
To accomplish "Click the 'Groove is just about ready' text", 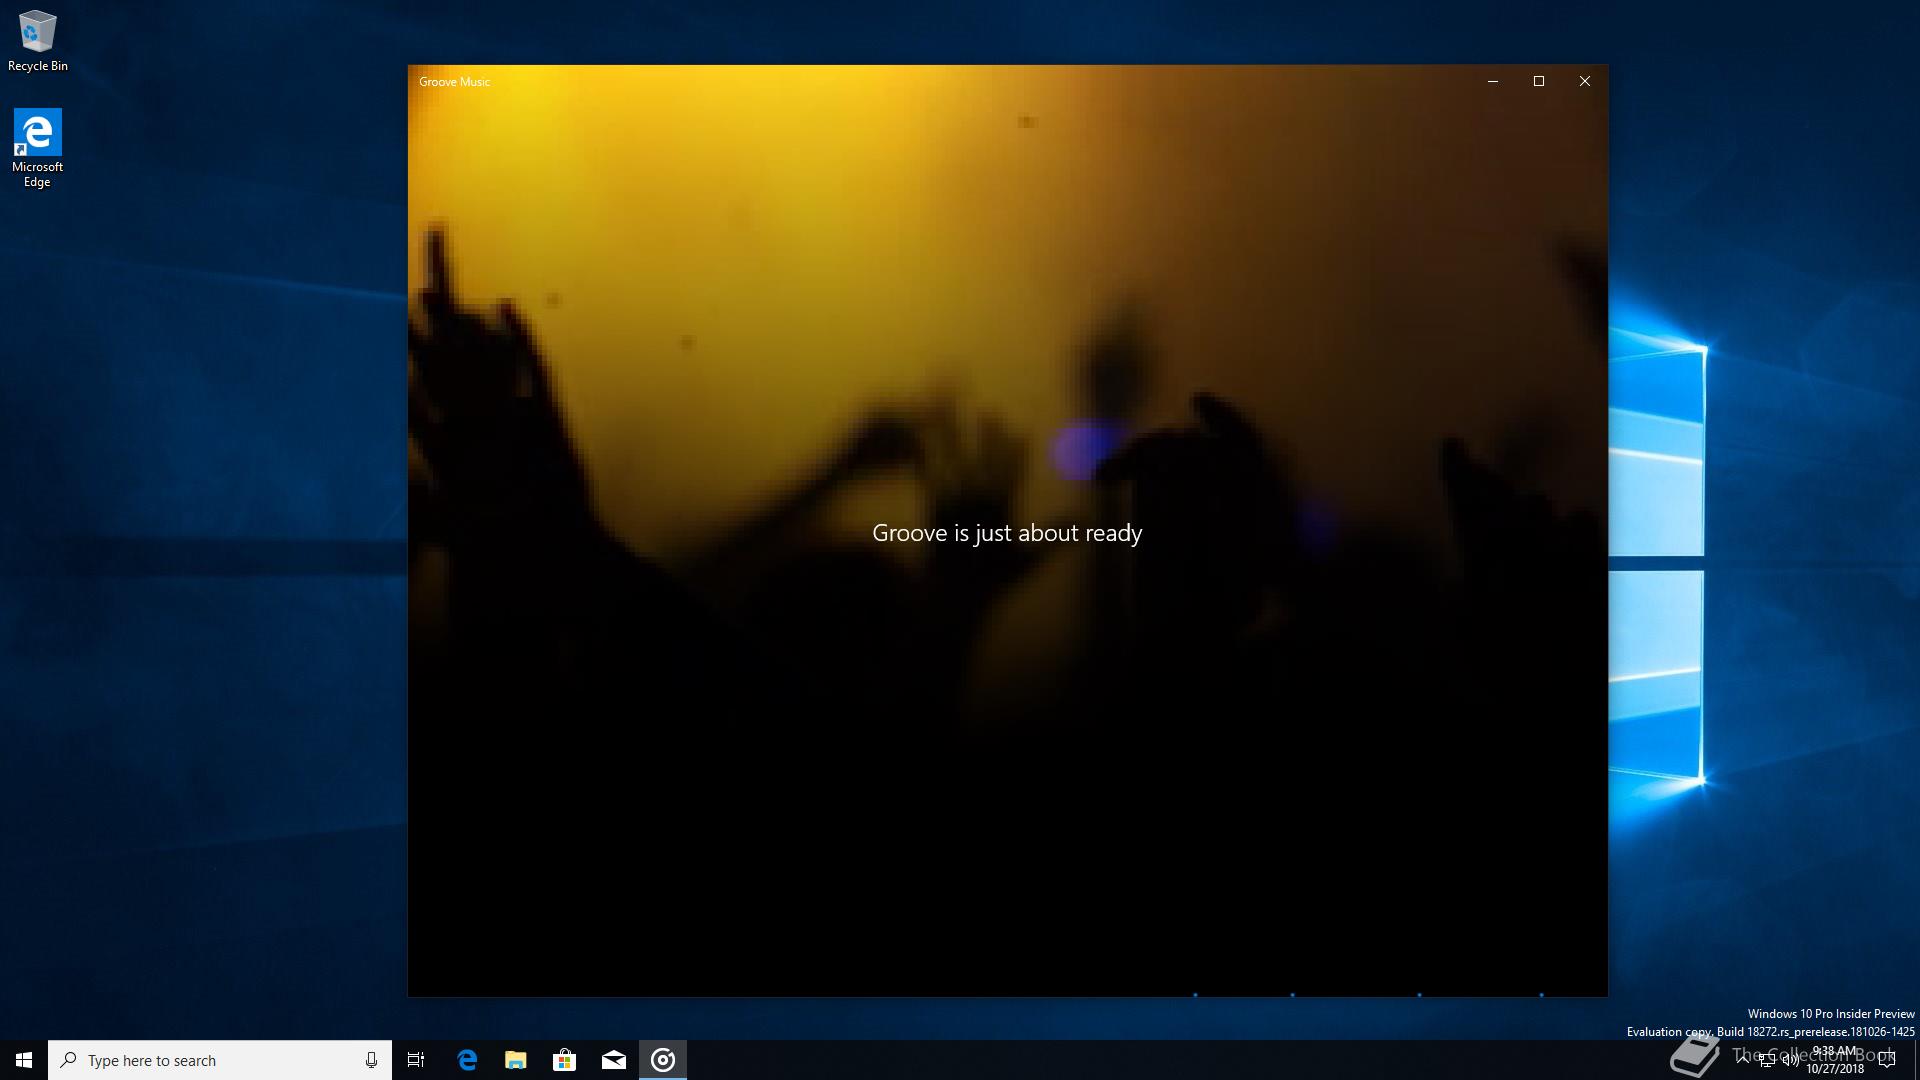I will (x=1007, y=534).
